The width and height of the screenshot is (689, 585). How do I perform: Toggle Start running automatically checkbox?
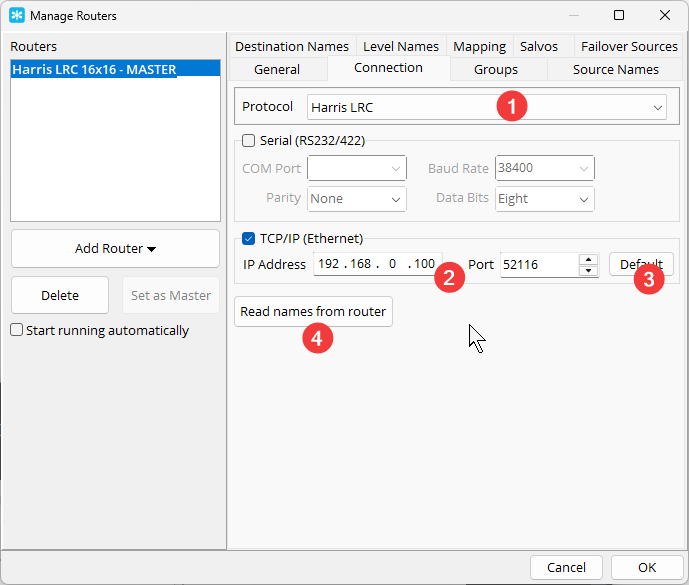click(16, 330)
